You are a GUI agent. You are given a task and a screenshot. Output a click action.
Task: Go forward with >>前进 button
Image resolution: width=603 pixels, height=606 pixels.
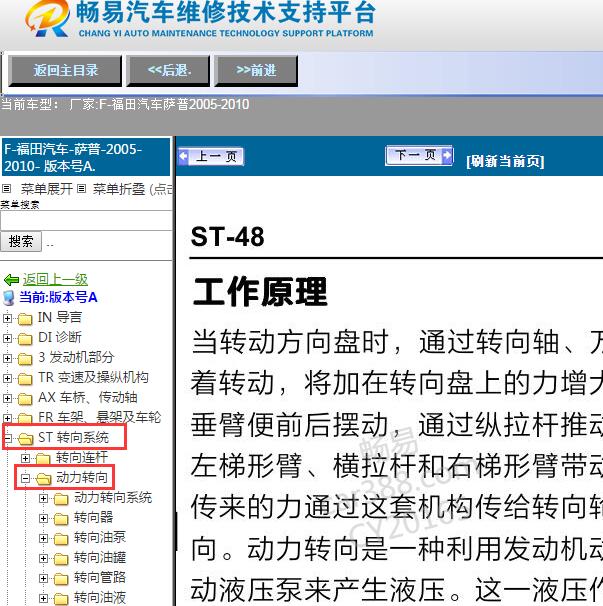[256, 70]
